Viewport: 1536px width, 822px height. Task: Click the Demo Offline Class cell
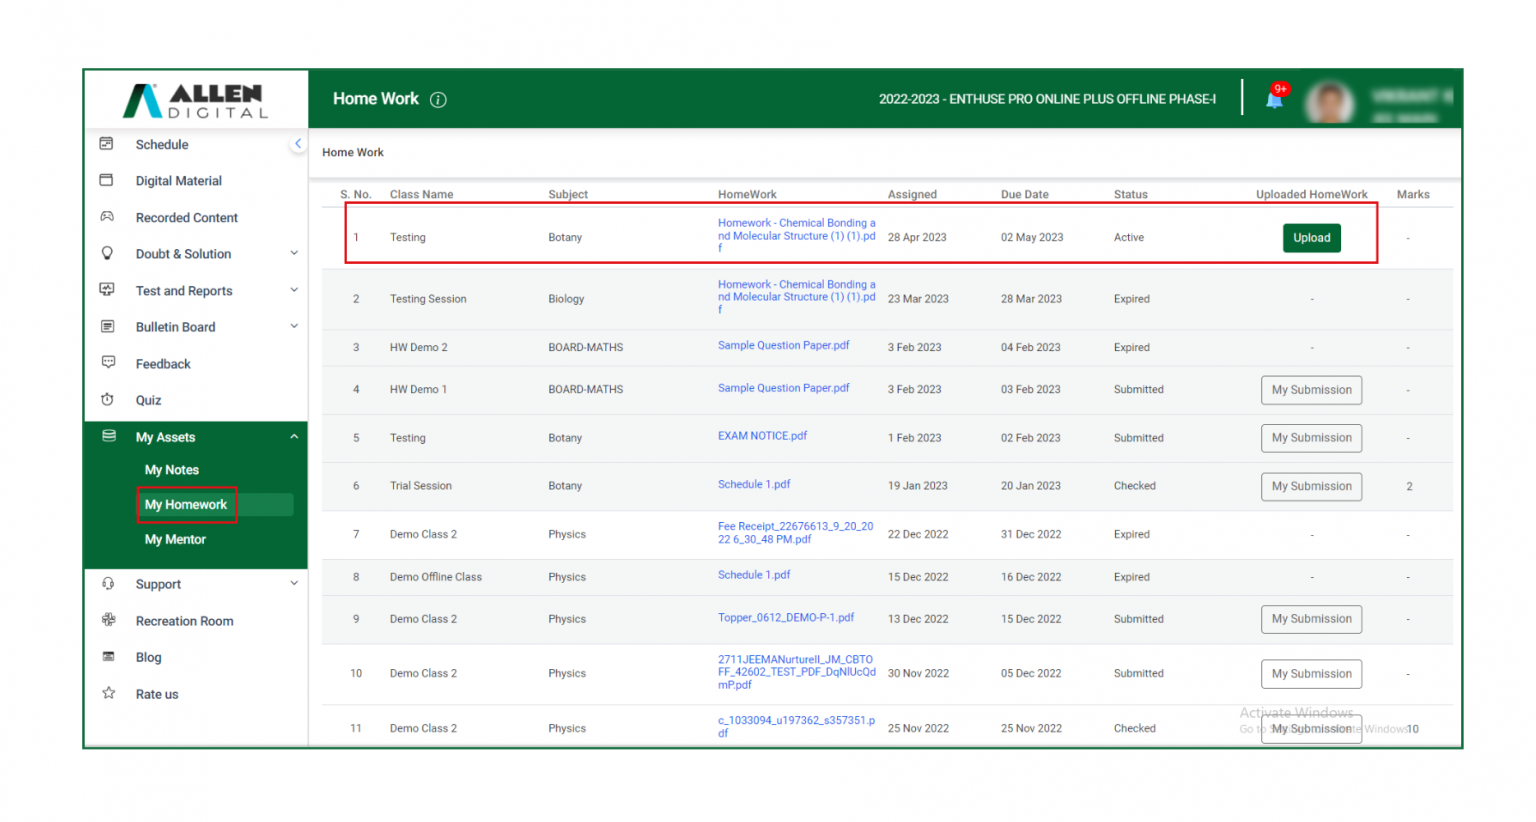click(435, 577)
